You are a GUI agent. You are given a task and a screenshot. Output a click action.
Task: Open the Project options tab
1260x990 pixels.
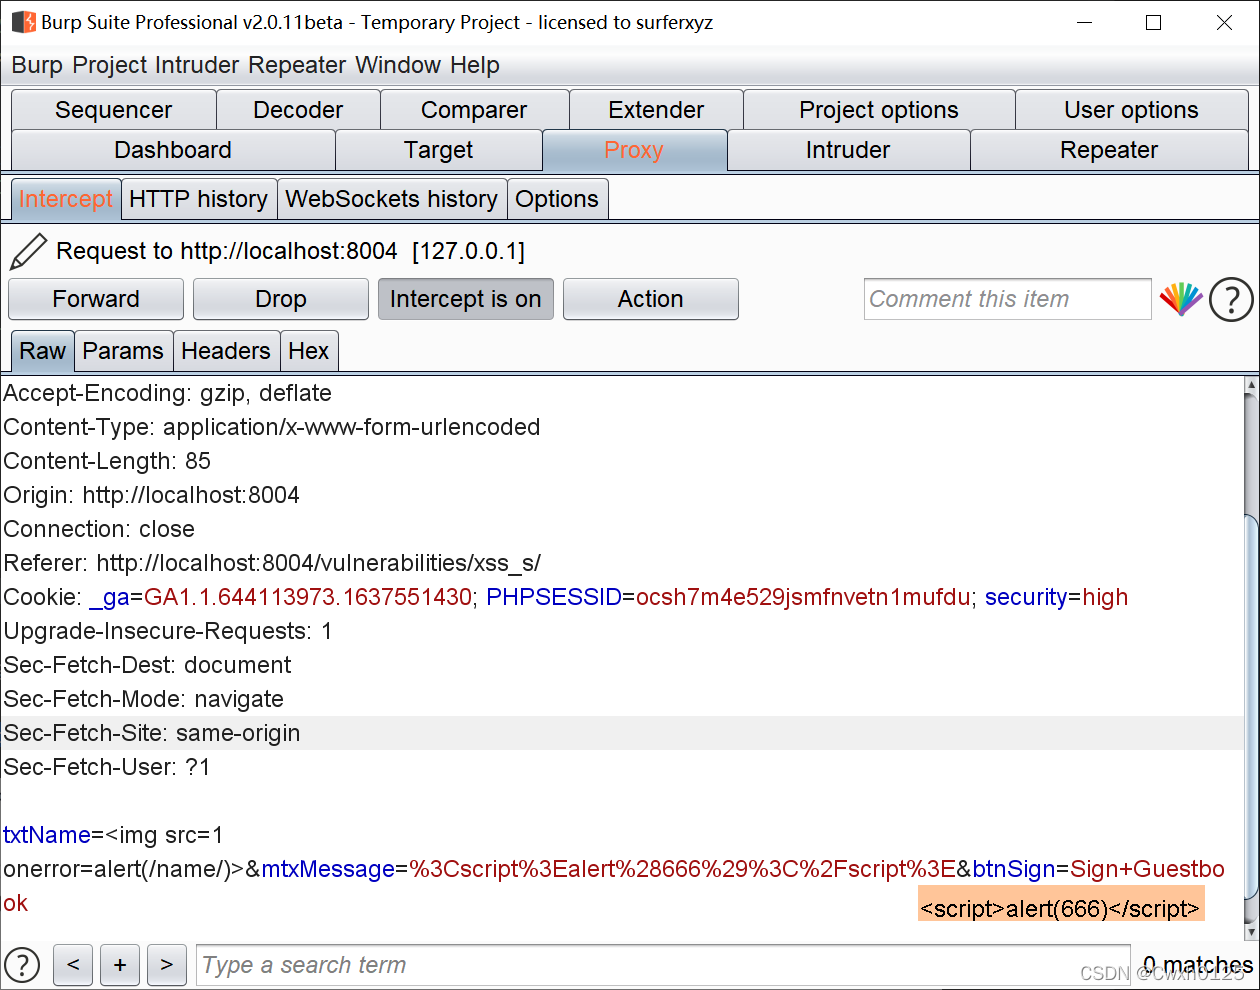[x=879, y=110]
